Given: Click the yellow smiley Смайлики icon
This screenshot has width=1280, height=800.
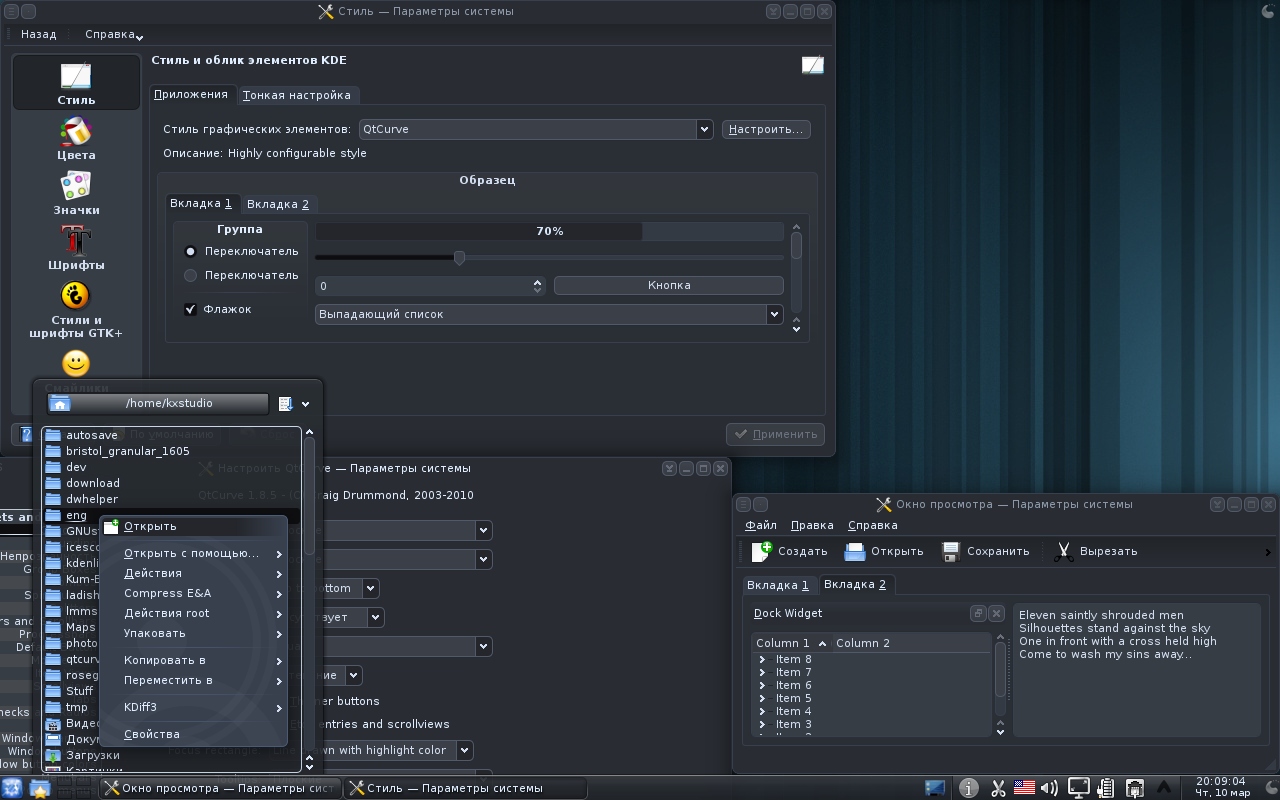Looking at the screenshot, I should [76, 363].
